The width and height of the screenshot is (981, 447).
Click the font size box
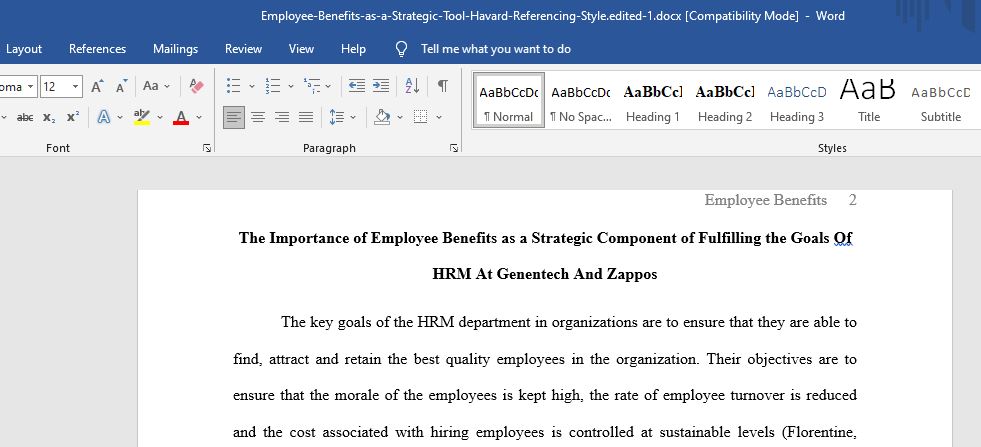click(54, 86)
